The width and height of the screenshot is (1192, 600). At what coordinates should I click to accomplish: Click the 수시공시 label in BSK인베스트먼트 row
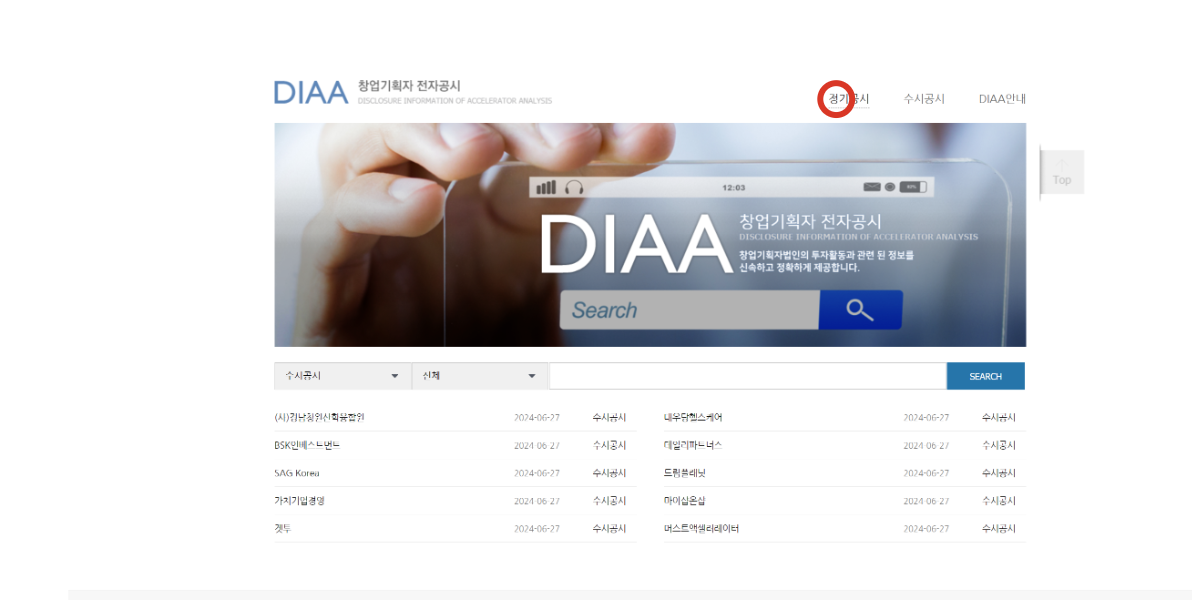click(x=609, y=445)
